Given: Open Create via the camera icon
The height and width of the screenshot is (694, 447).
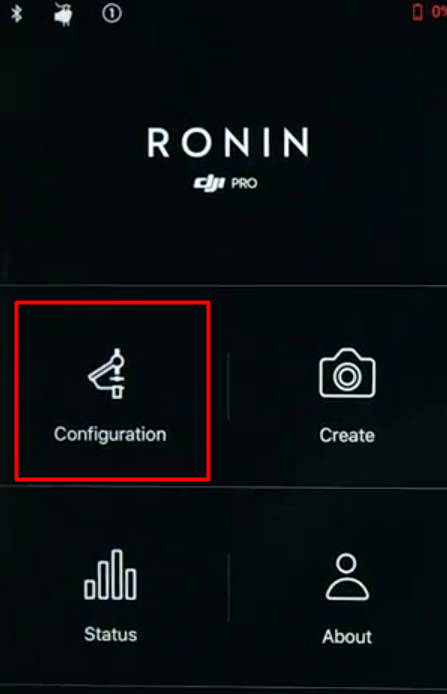Looking at the screenshot, I should tap(347, 373).
